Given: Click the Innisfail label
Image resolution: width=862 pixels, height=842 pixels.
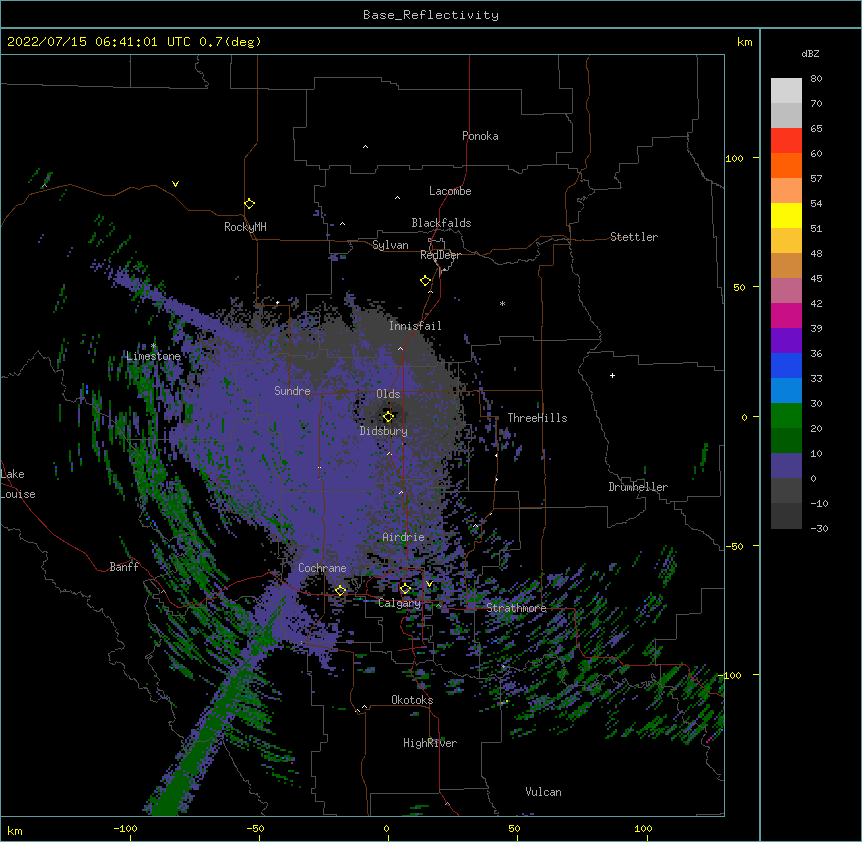Looking at the screenshot, I should 415,326.
